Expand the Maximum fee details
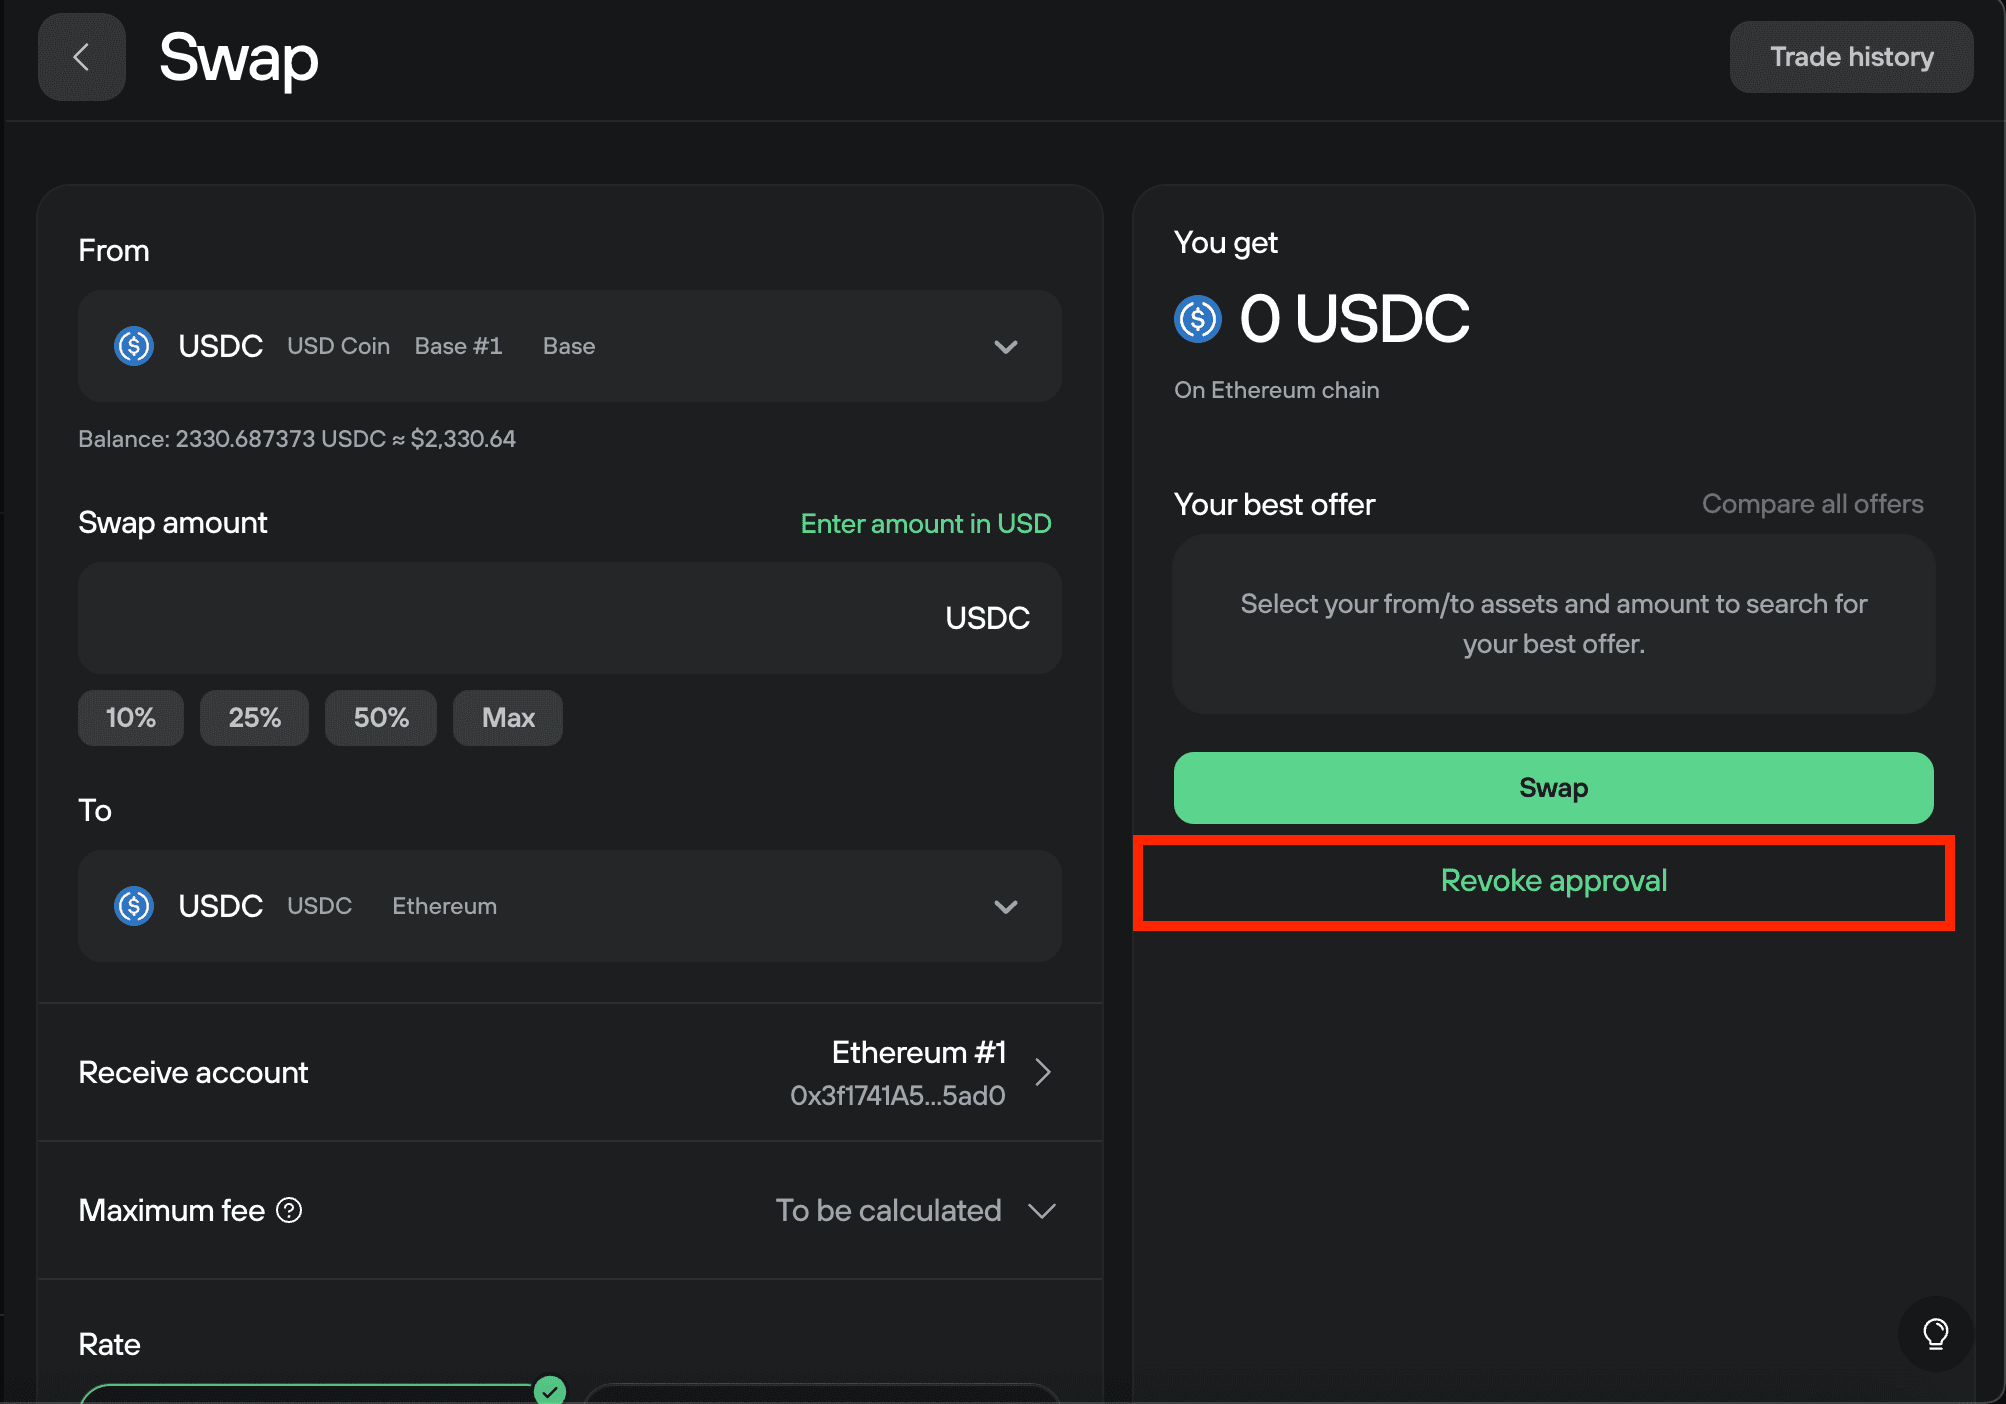This screenshot has width=2006, height=1404. coord(1041,1211)
